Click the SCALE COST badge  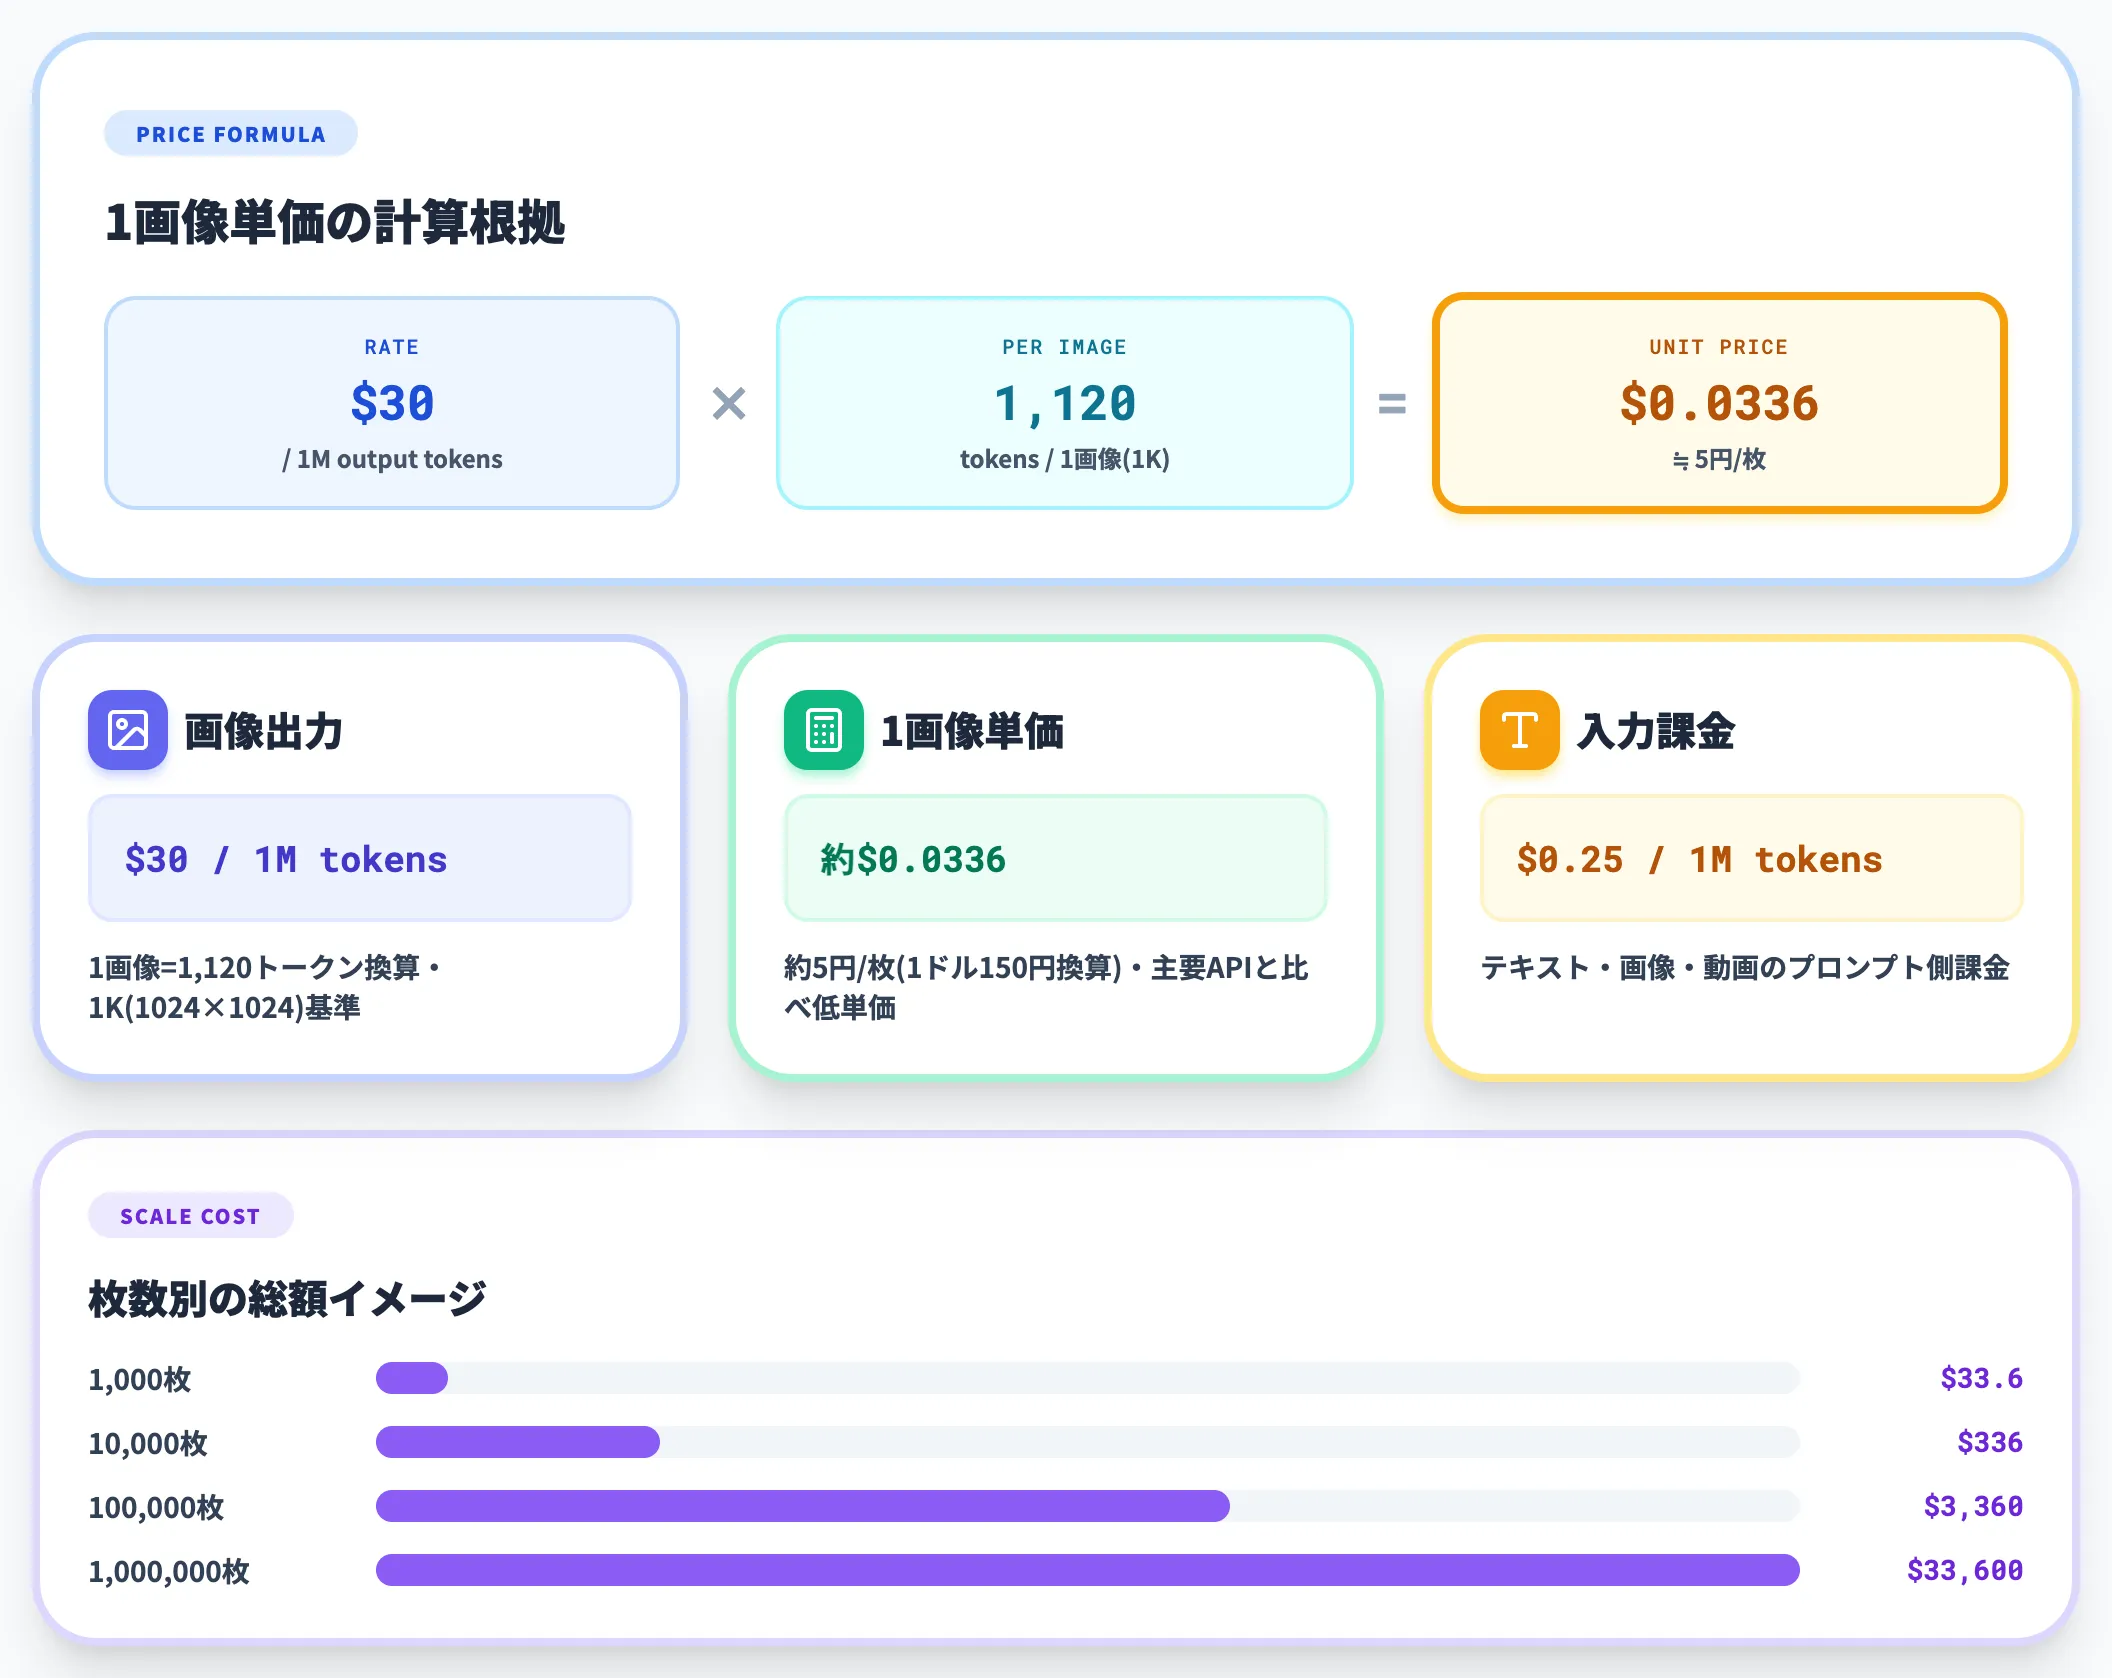190,1216
